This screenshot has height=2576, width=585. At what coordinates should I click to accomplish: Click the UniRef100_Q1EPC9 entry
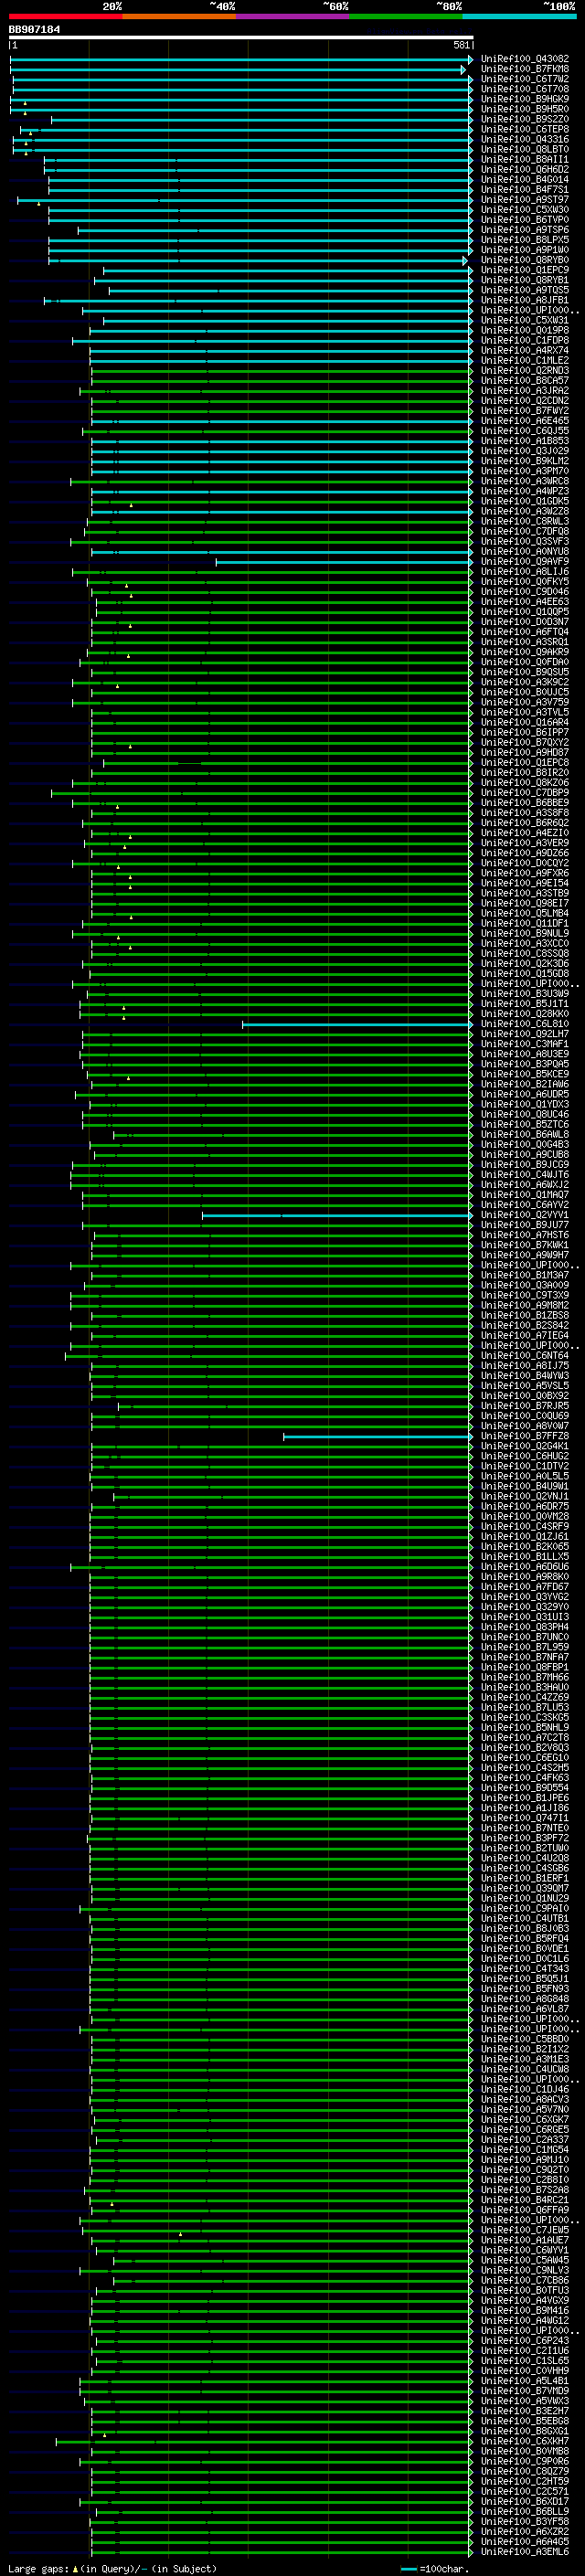pyautogui.click(x=525, y=270)
